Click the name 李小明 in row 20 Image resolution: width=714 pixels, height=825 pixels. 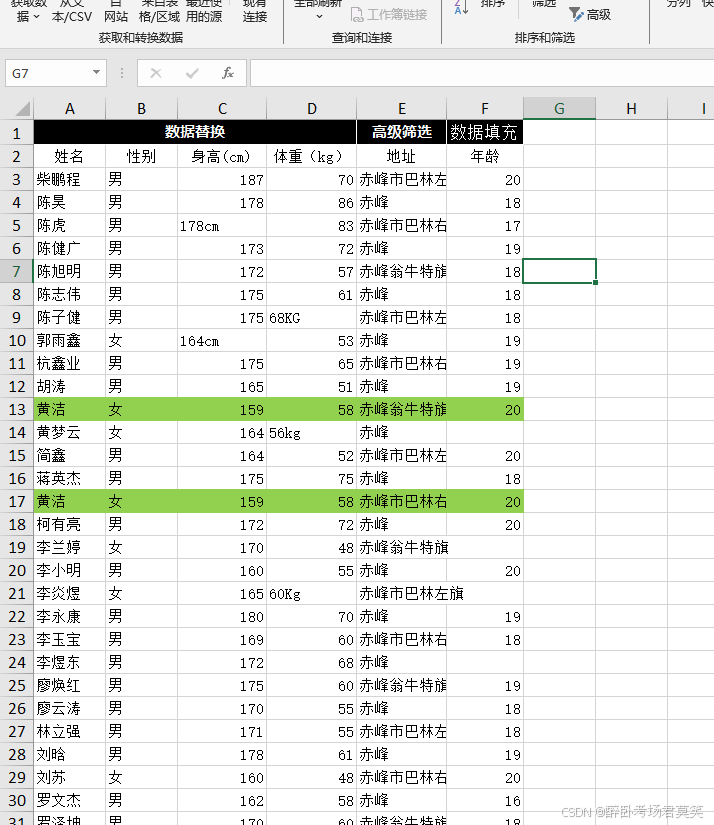[x=69, y=571]
